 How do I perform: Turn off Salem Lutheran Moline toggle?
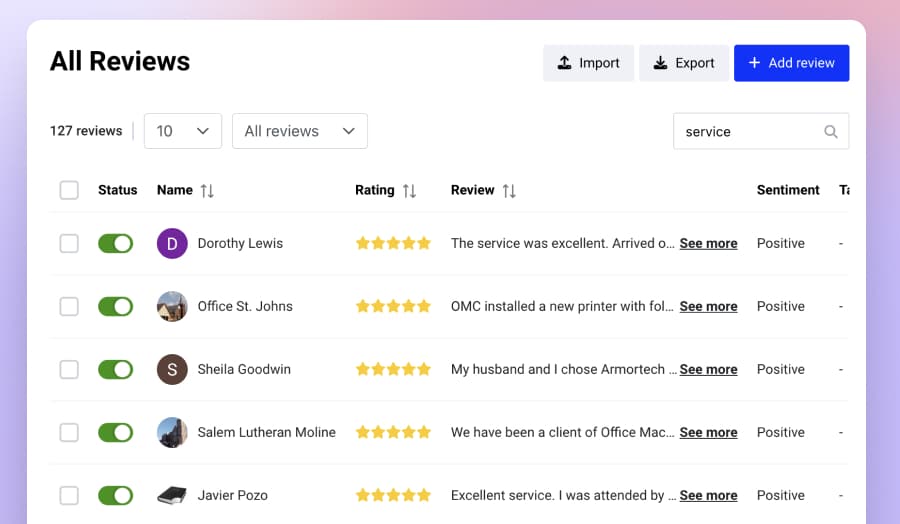[x=115, y=432]
